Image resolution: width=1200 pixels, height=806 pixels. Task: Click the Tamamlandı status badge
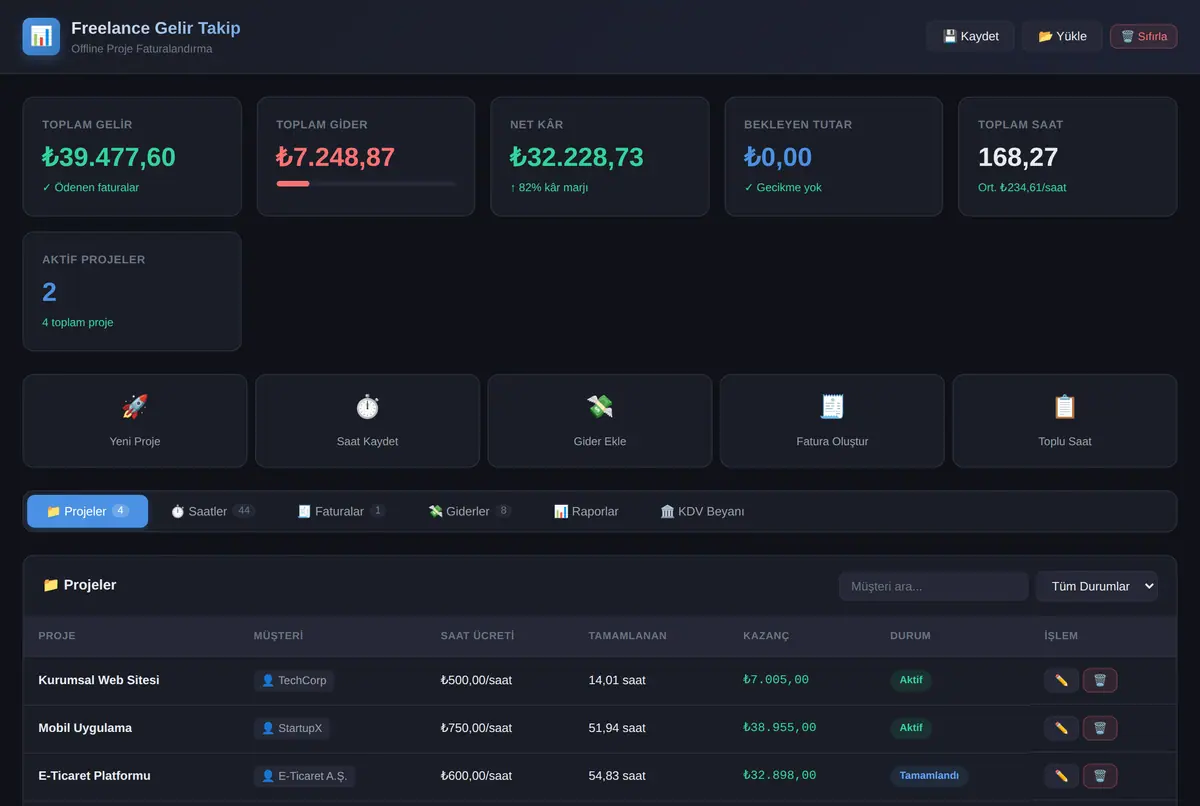[929, 776]
